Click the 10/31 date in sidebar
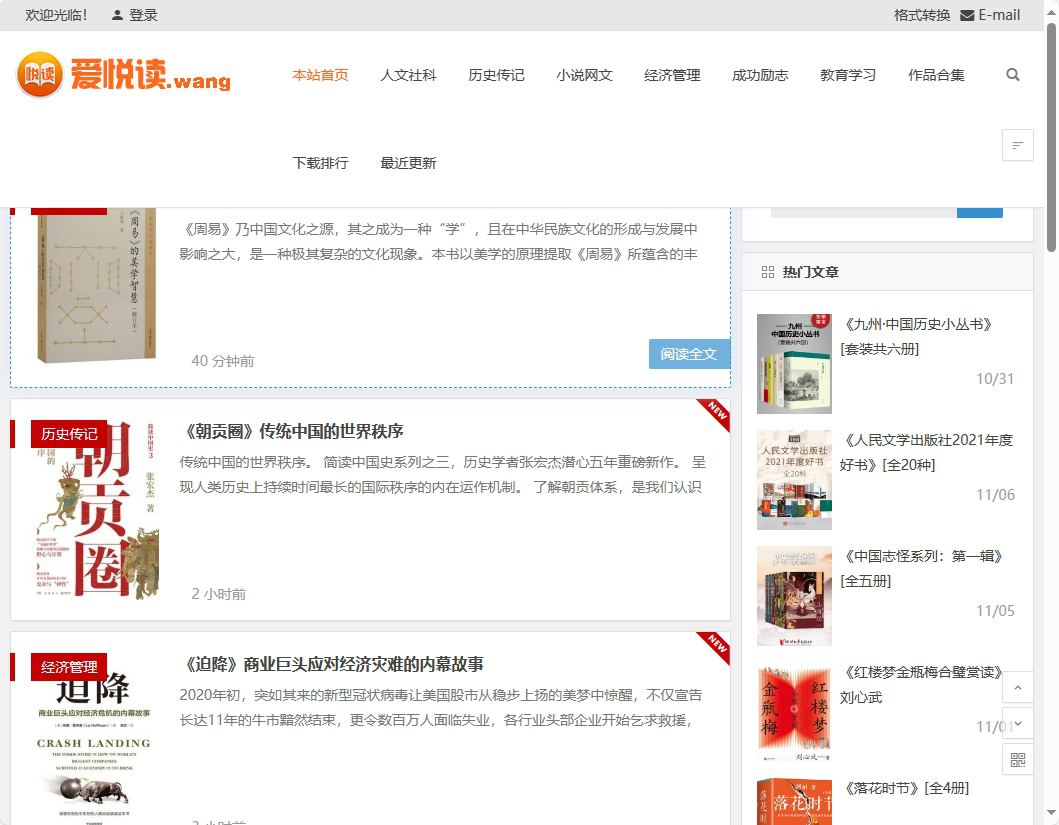 tap(995, 379)
